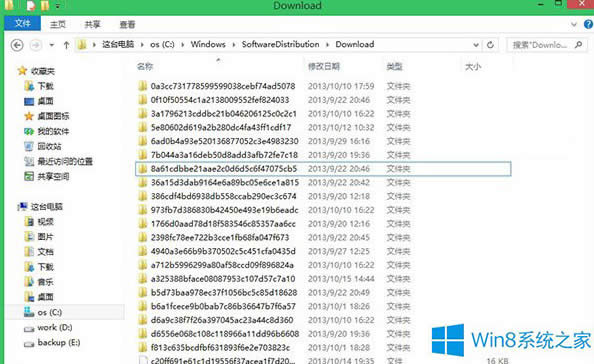Click folder icon of 7b044a3a16deb50d folder
This screenshot has width=594, height=364.
pos(142,155)
